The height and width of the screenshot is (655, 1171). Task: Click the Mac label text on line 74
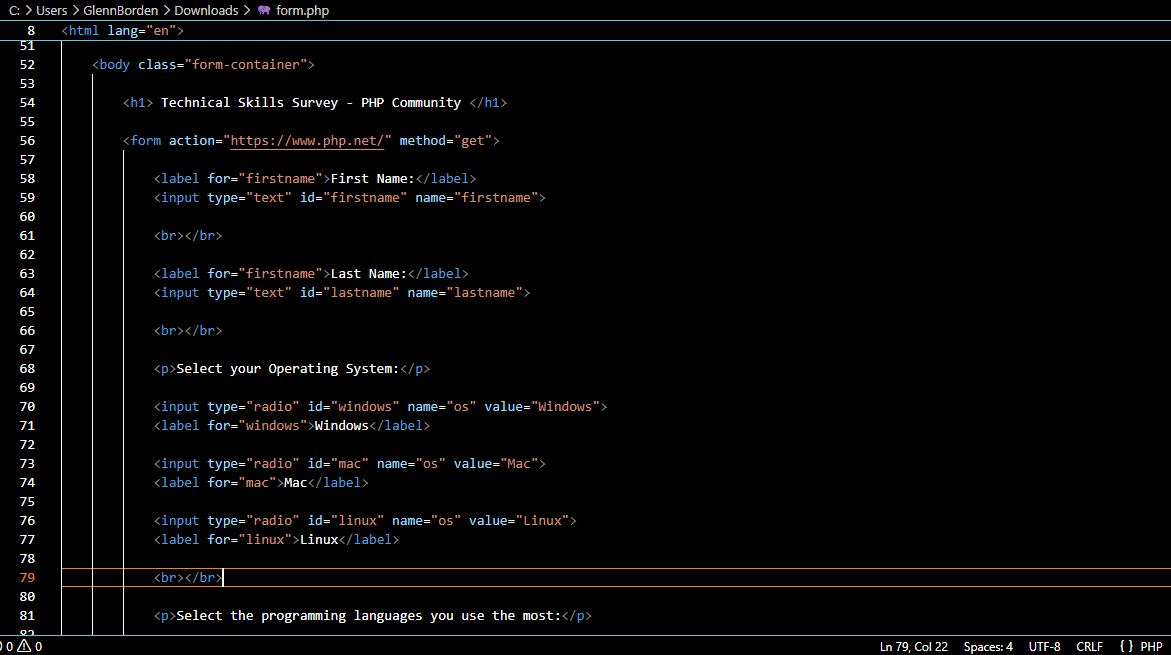point(296,482)
